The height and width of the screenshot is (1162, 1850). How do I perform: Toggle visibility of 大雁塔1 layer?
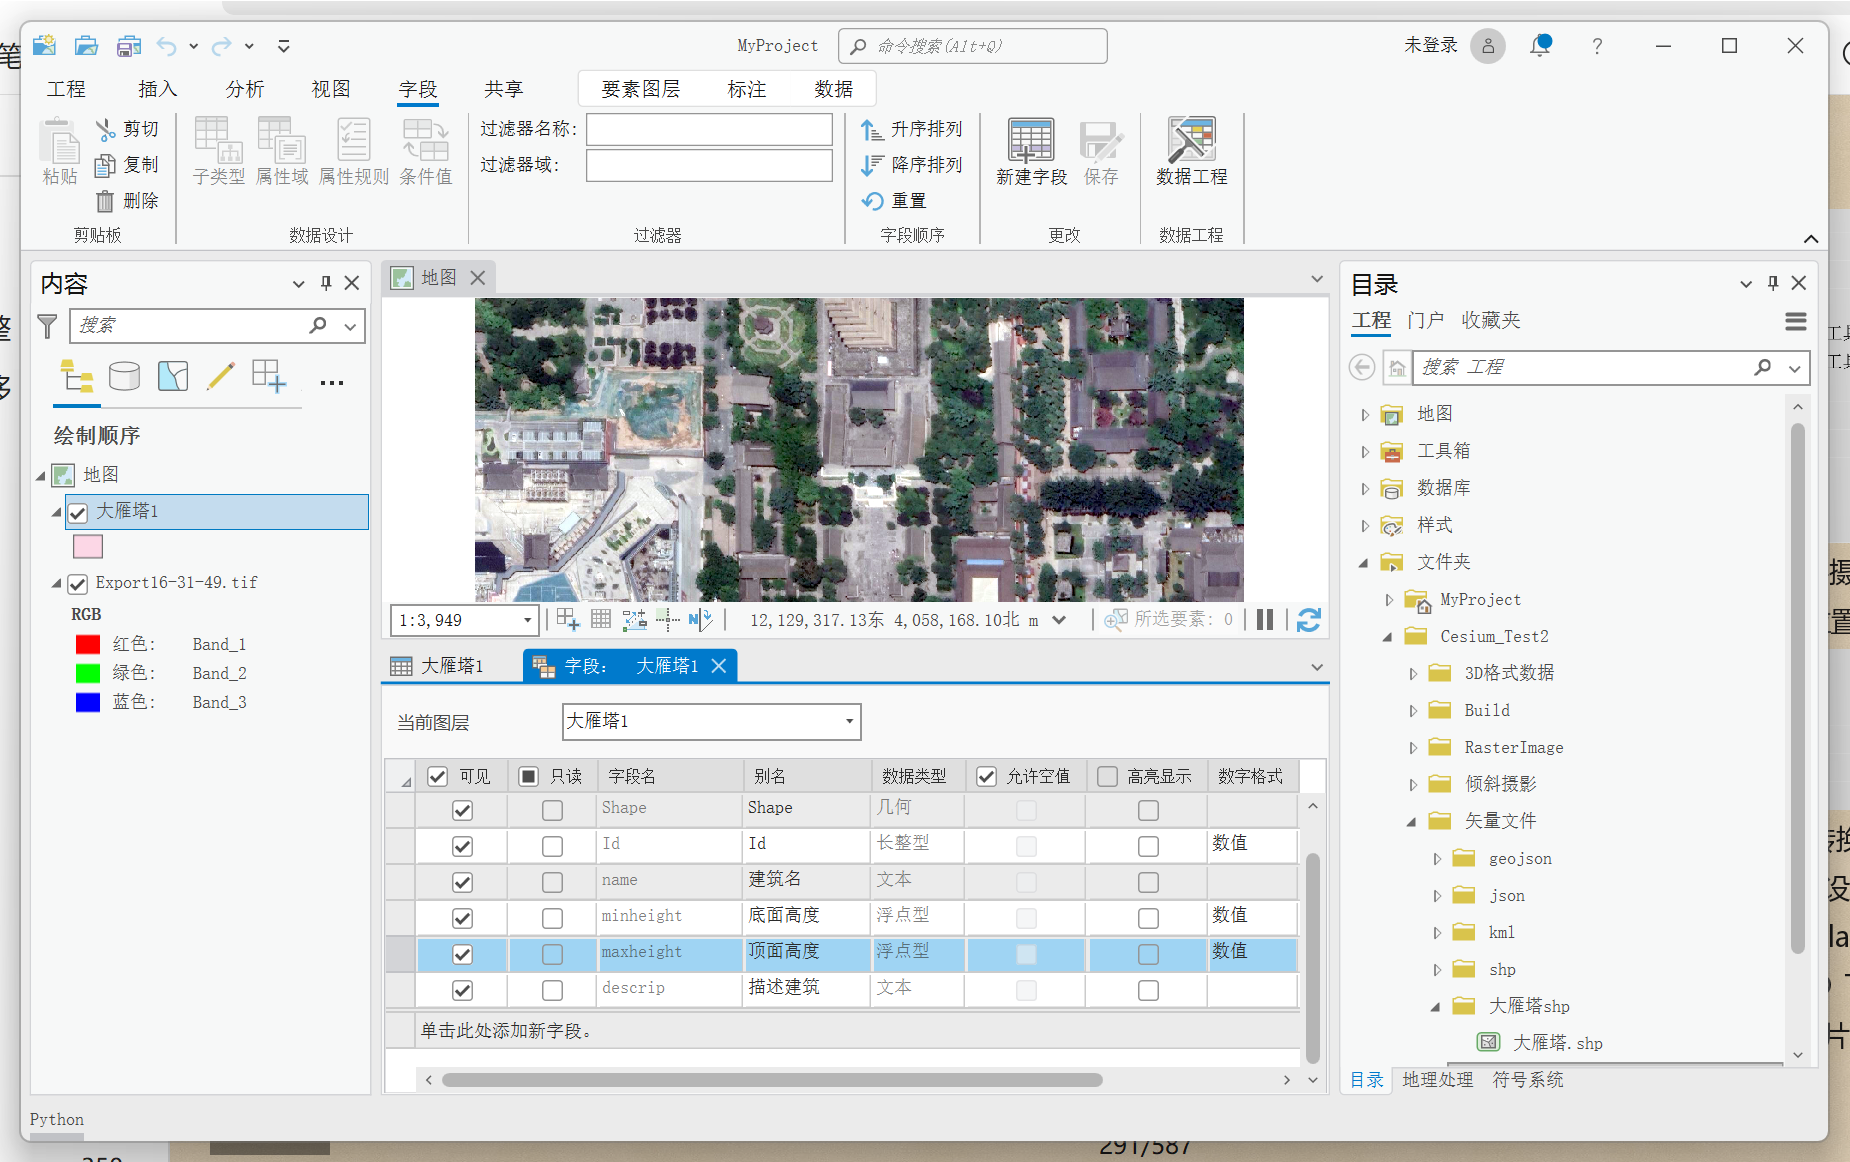(x=78, y=513)
